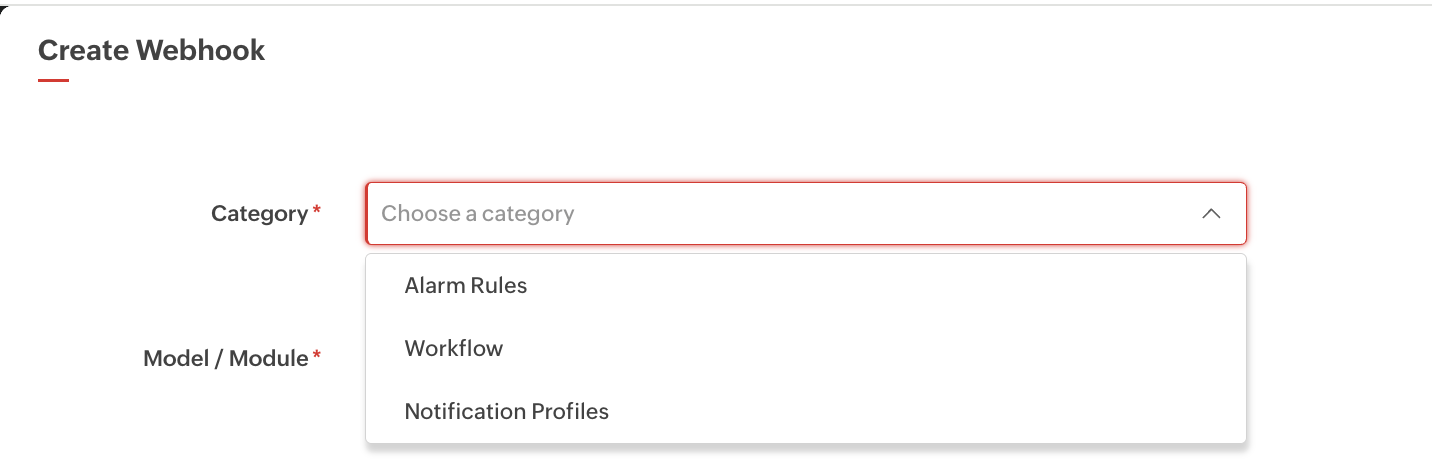Collapse the Category dropdown using the chevron arrow

click(x=1211, y=214)
